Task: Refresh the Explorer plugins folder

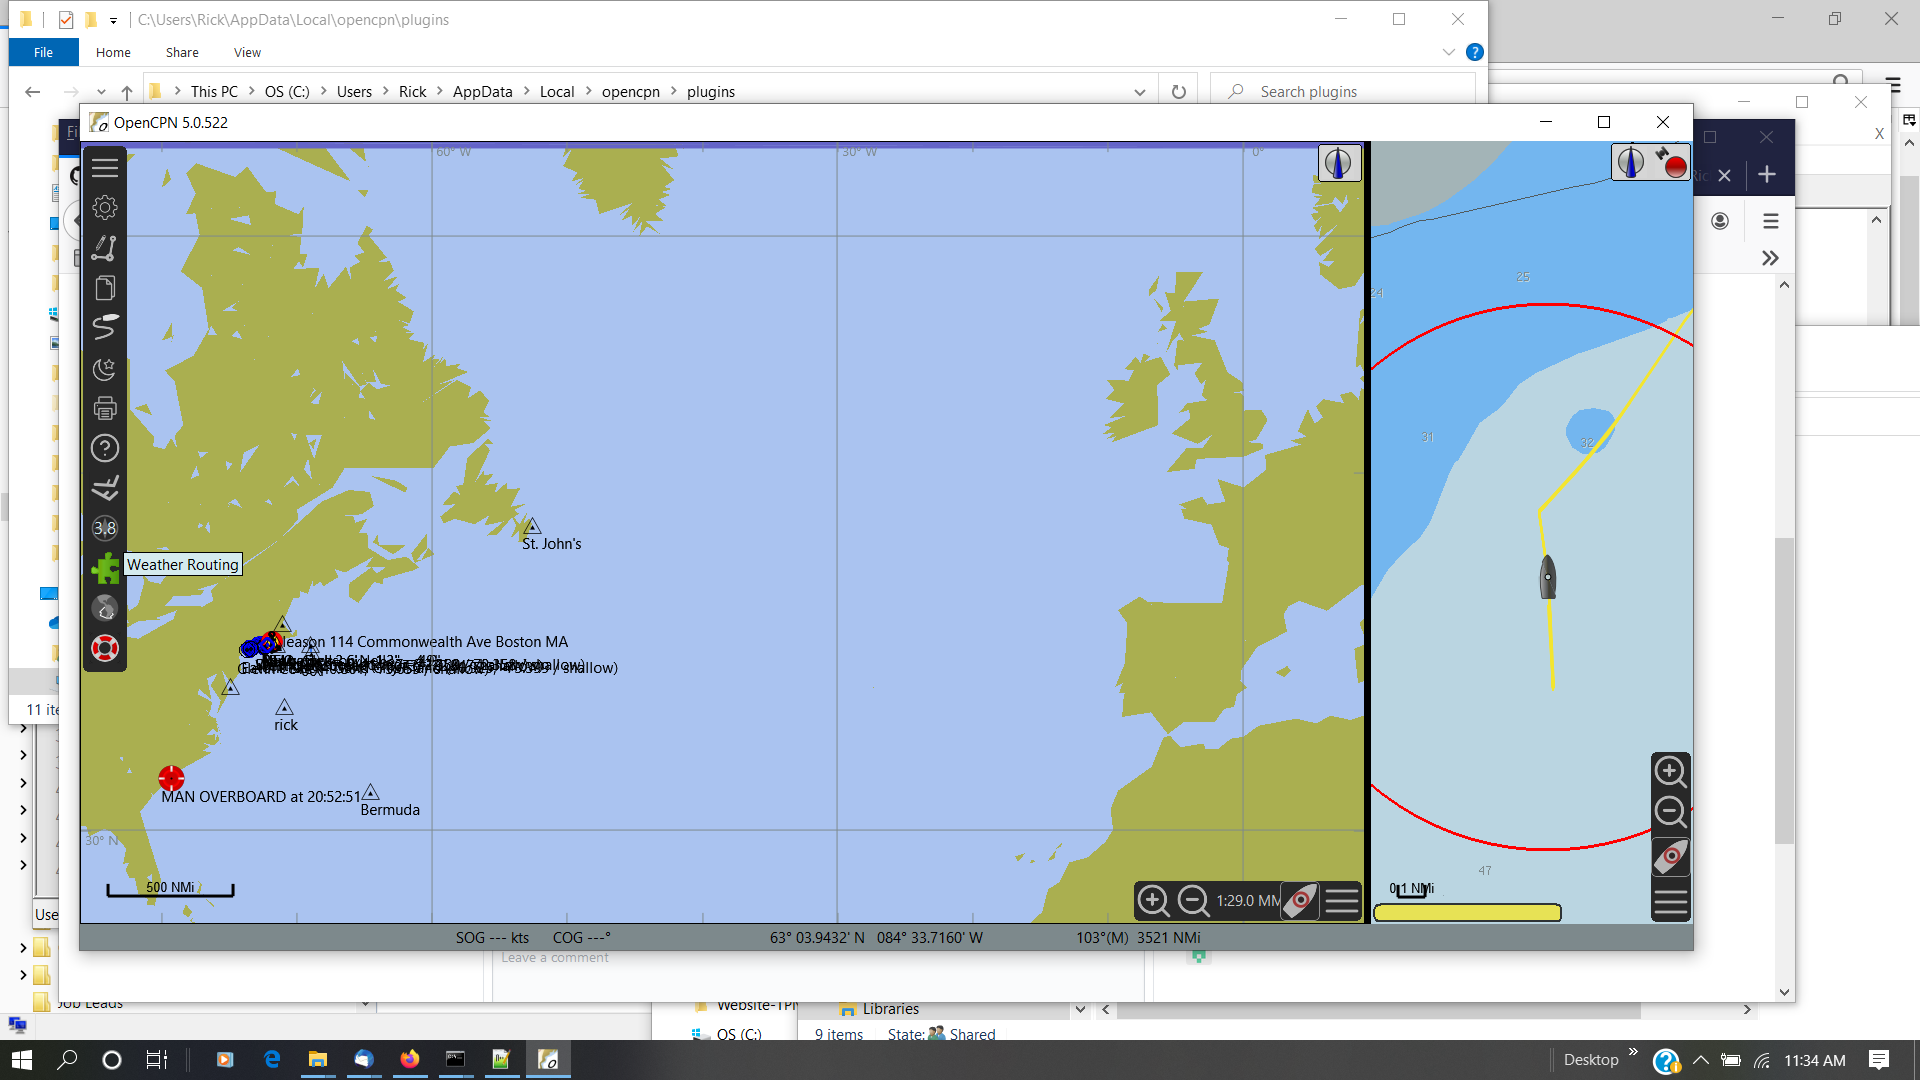Action: [1179, 92]
